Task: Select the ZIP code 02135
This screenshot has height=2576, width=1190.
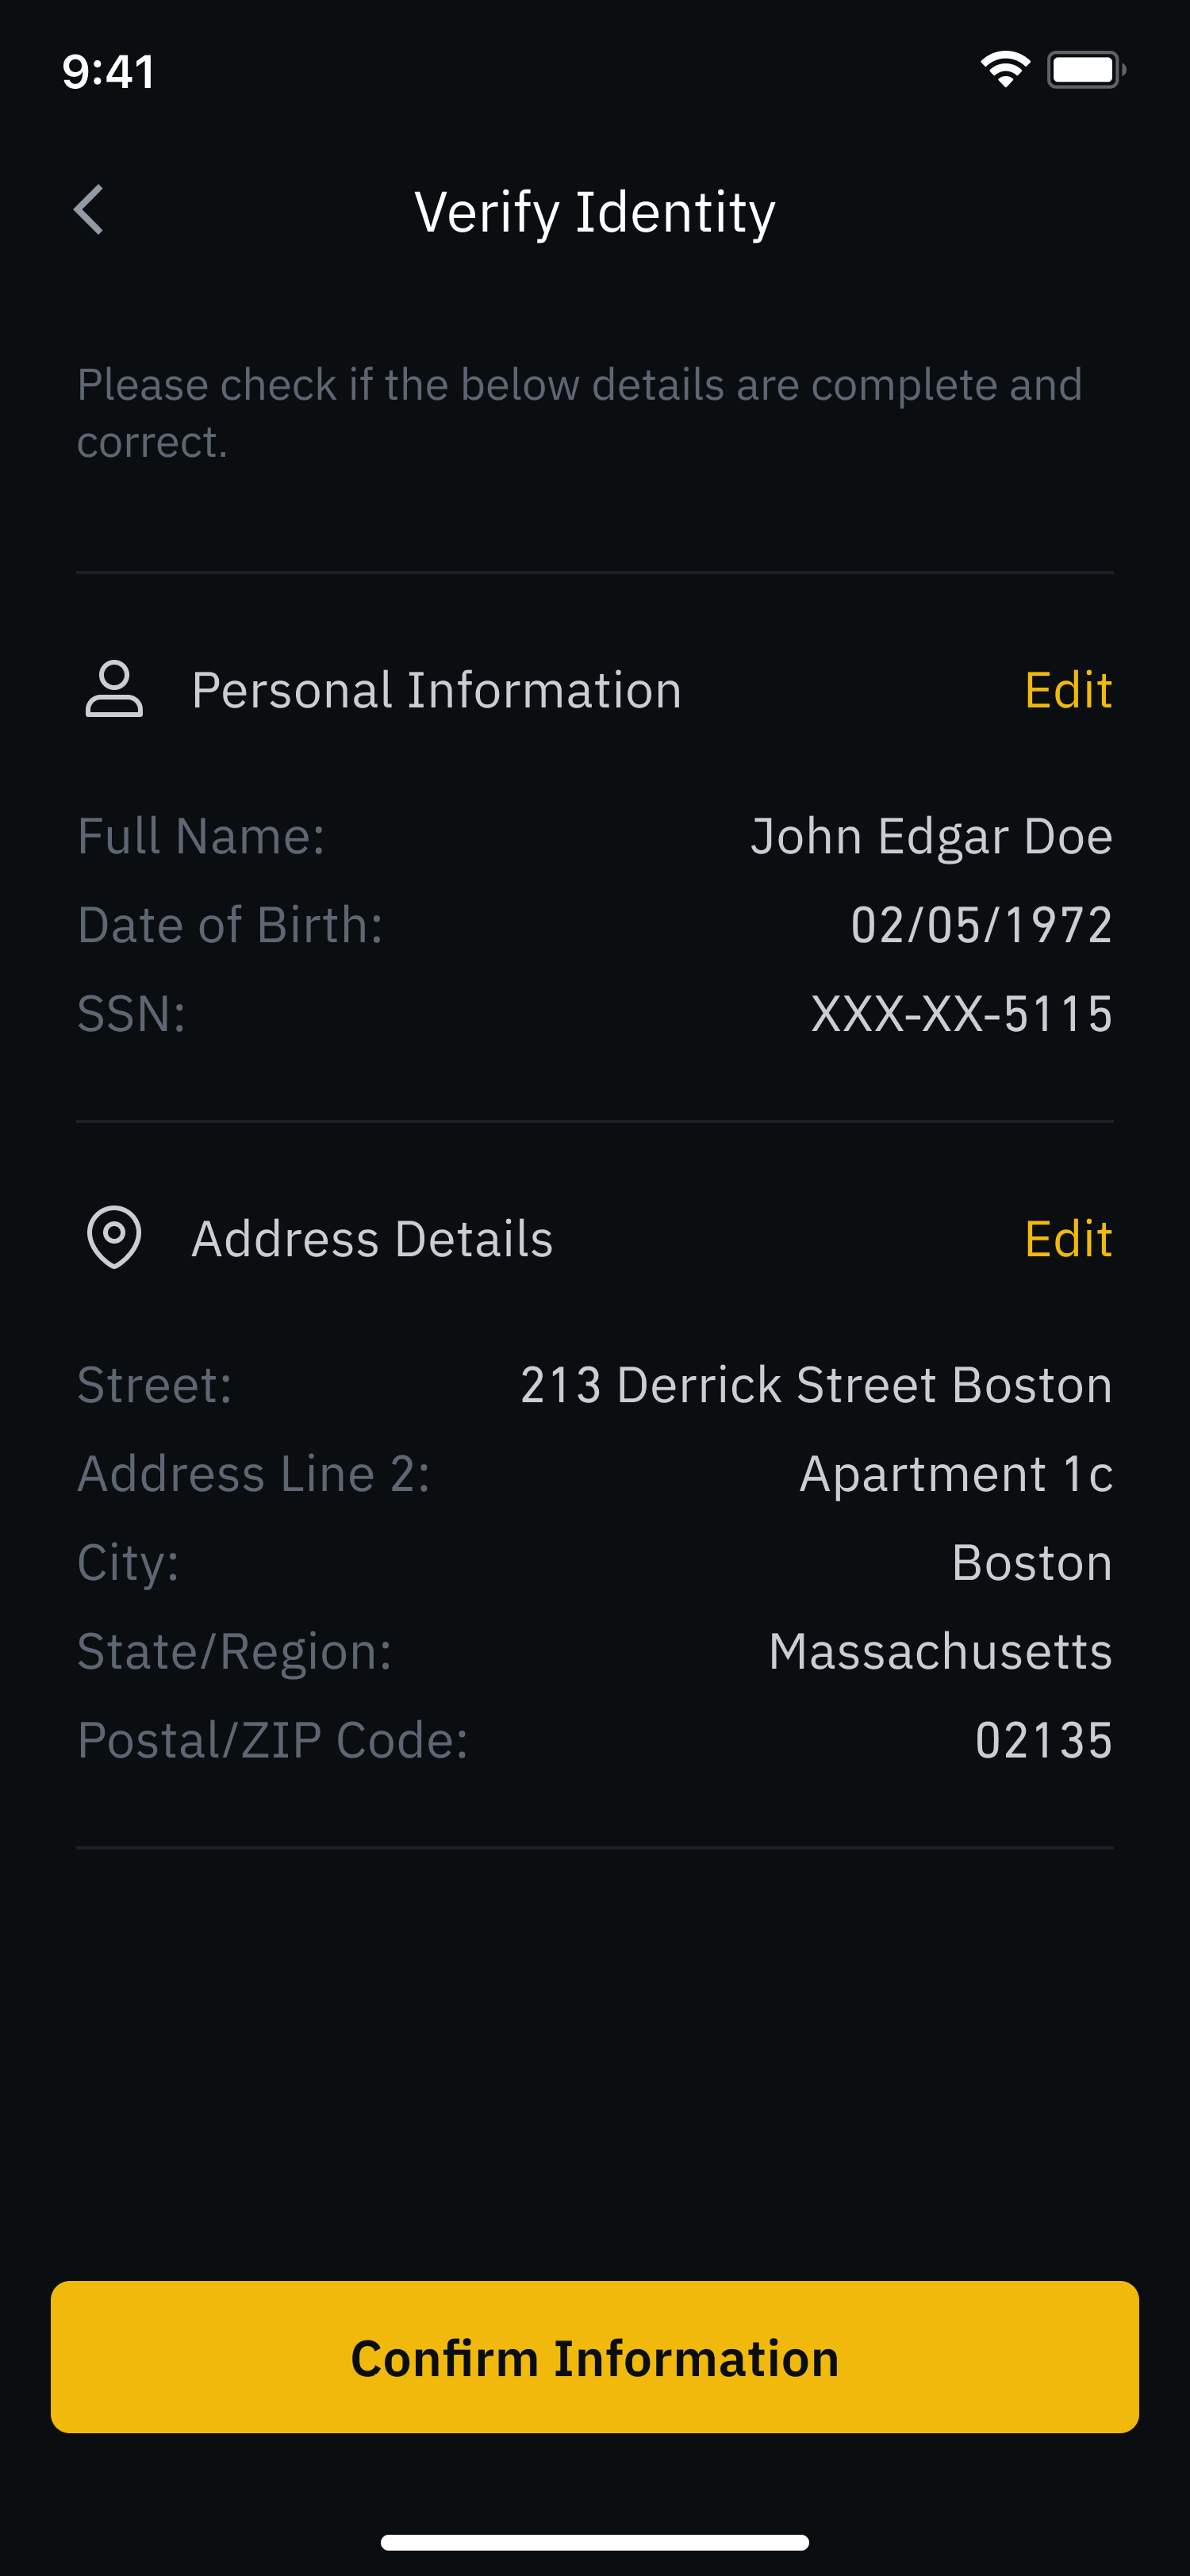Action: coord(1044,1740)
